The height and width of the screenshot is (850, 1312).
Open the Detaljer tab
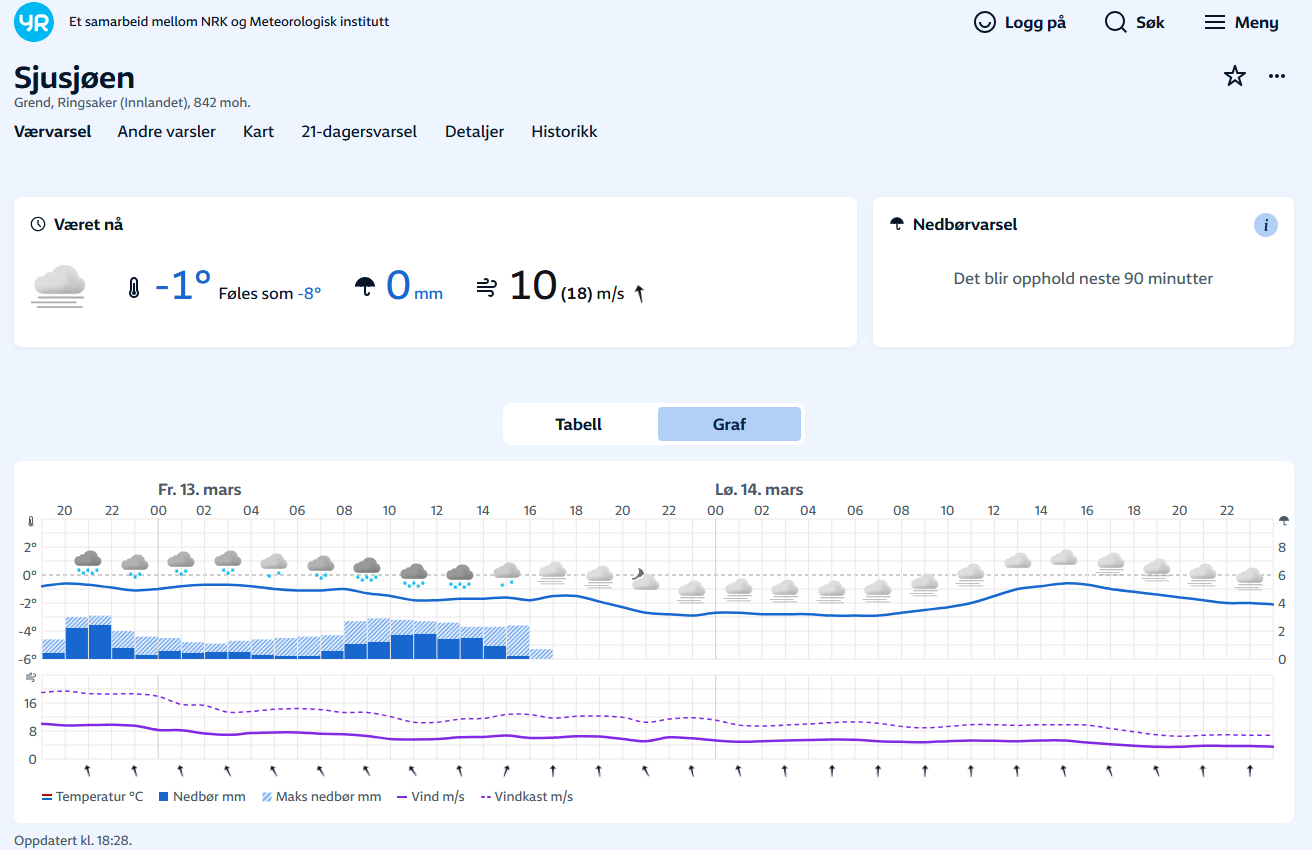(474, 131)
